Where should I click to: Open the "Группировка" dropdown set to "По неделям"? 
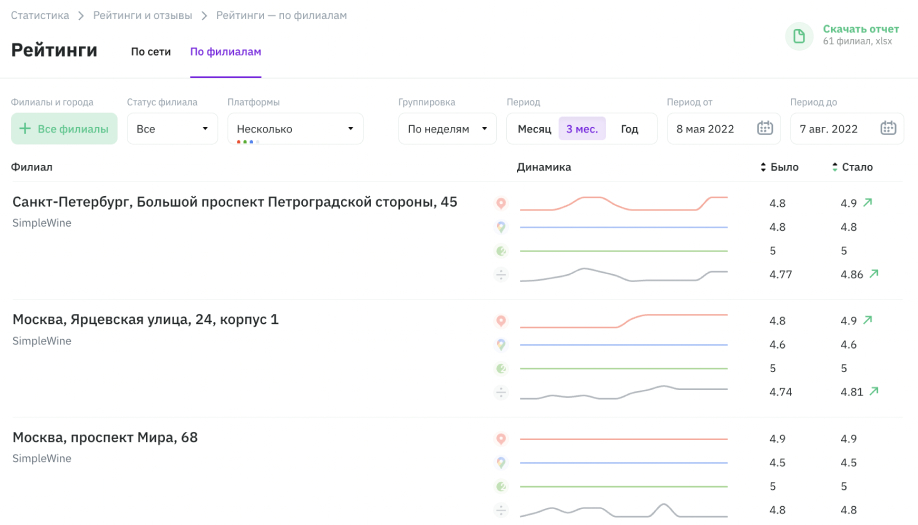(447, 129)
